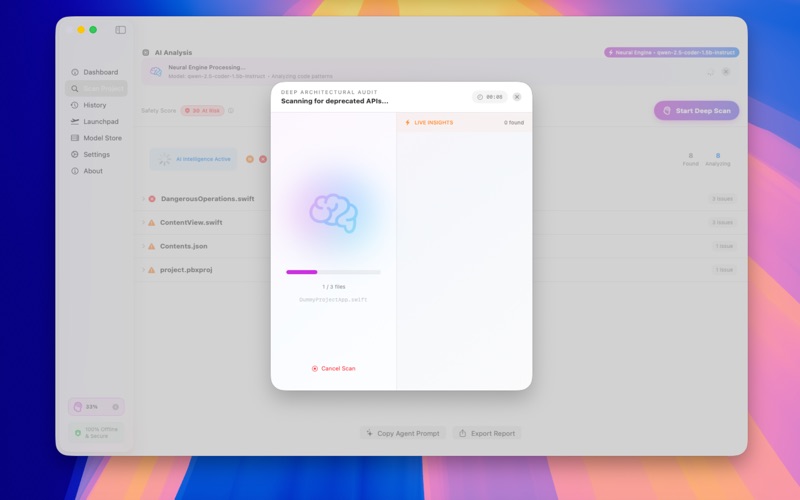Viewport: 800px width, 500px height.
Task: Select DangerousOperations.swift file name
Action: pyautogui.click(x=208, y=199)
